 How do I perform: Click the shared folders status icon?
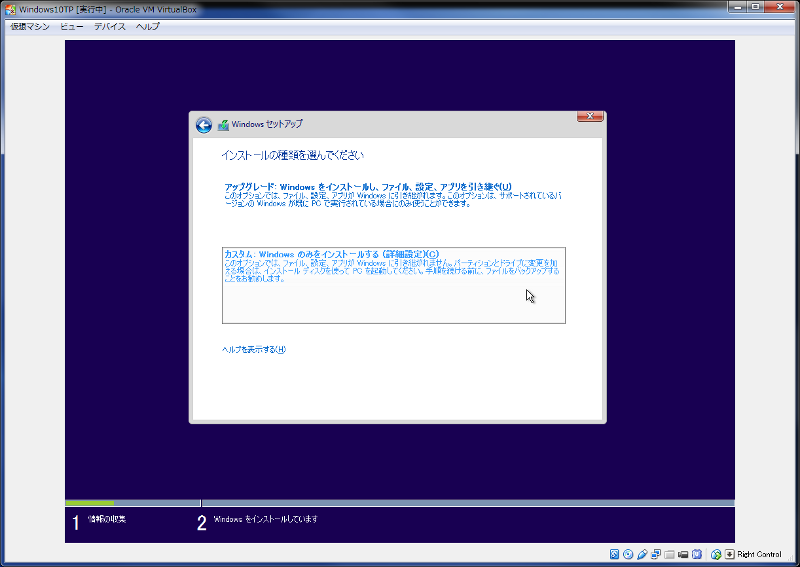[x=670, y=554]
